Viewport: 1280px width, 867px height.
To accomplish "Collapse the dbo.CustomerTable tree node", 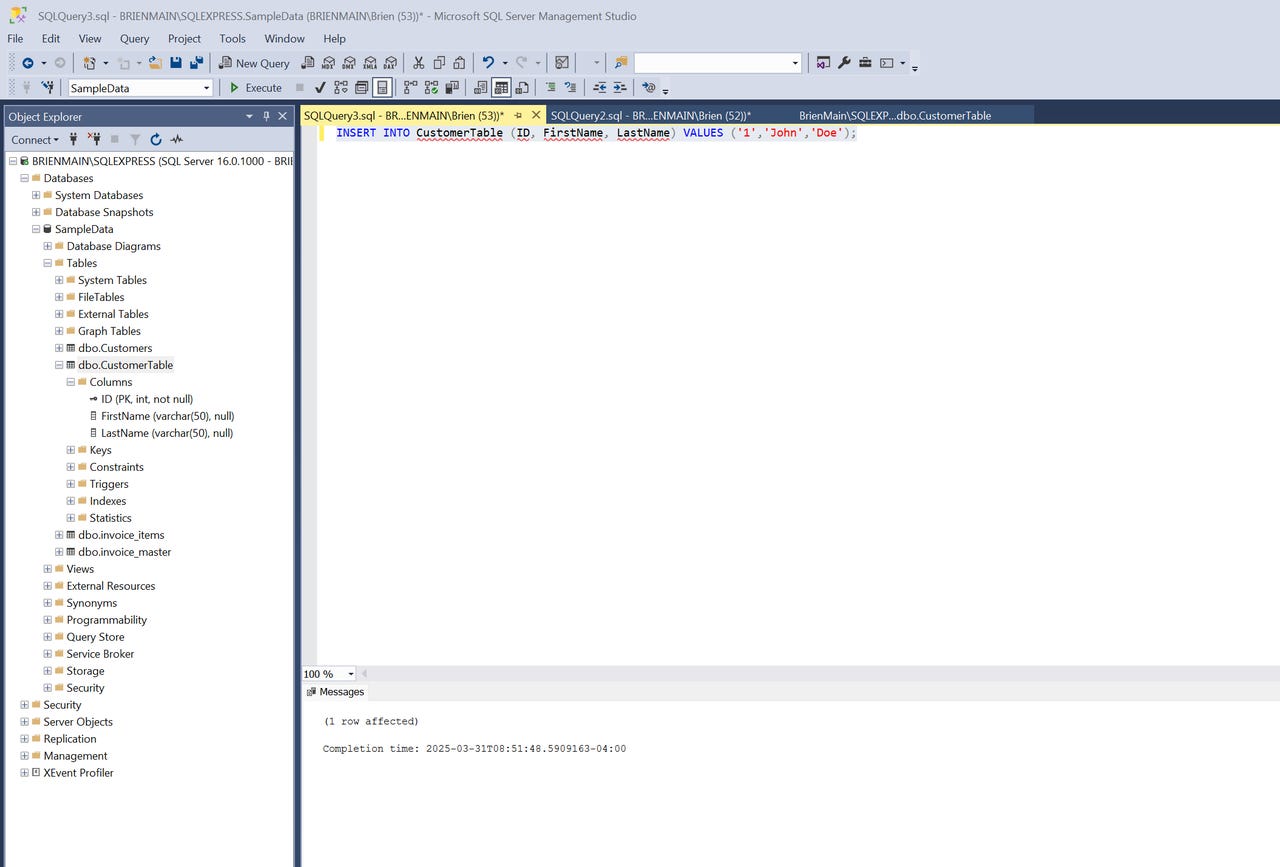I will 59,365.
